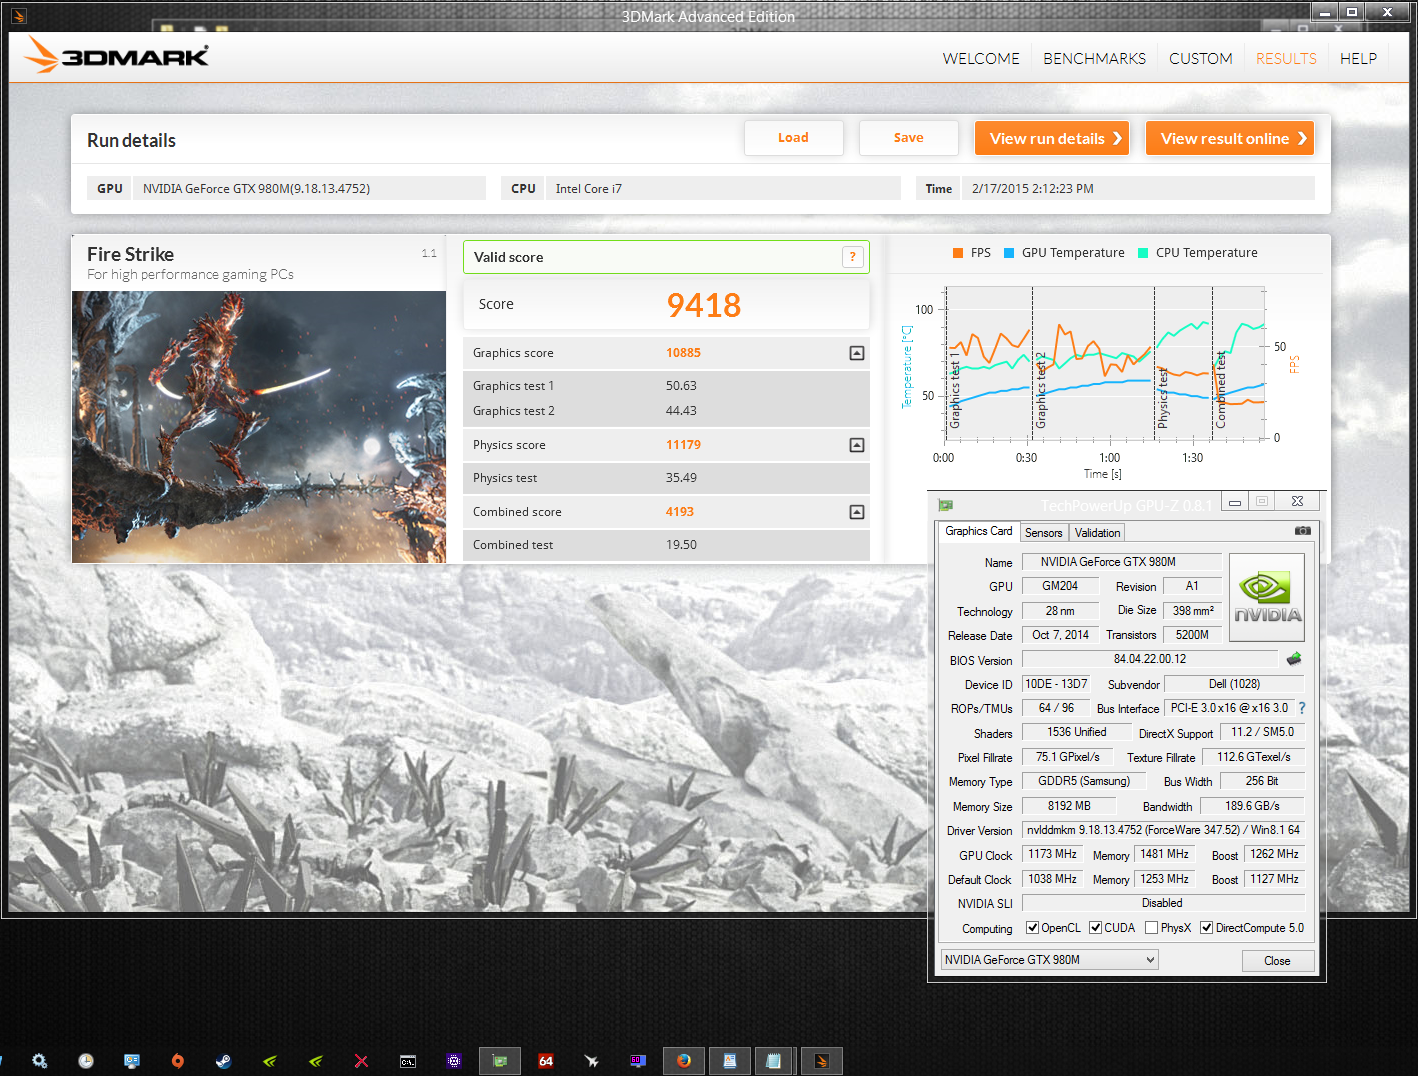Click the 3DMark logo in header
1418x1076 pixels.
click(116, 56)
